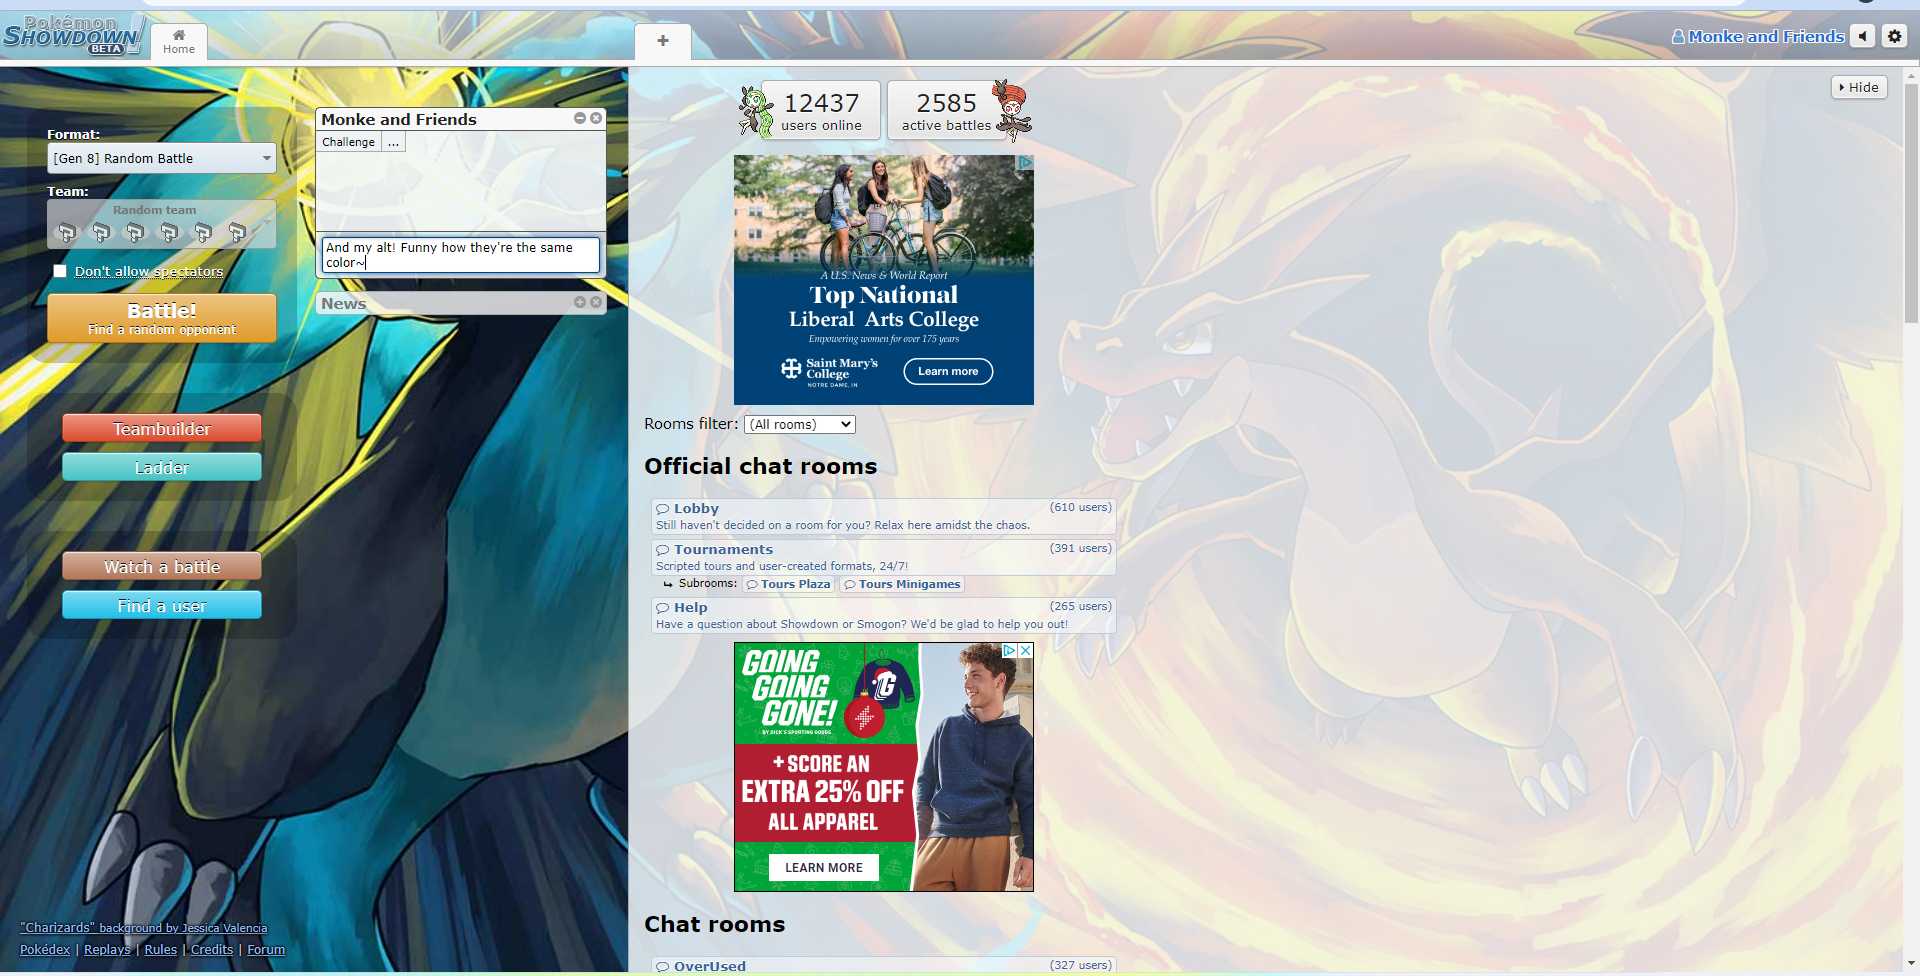Open the sound volume speaker icon

pos(1862,36)
